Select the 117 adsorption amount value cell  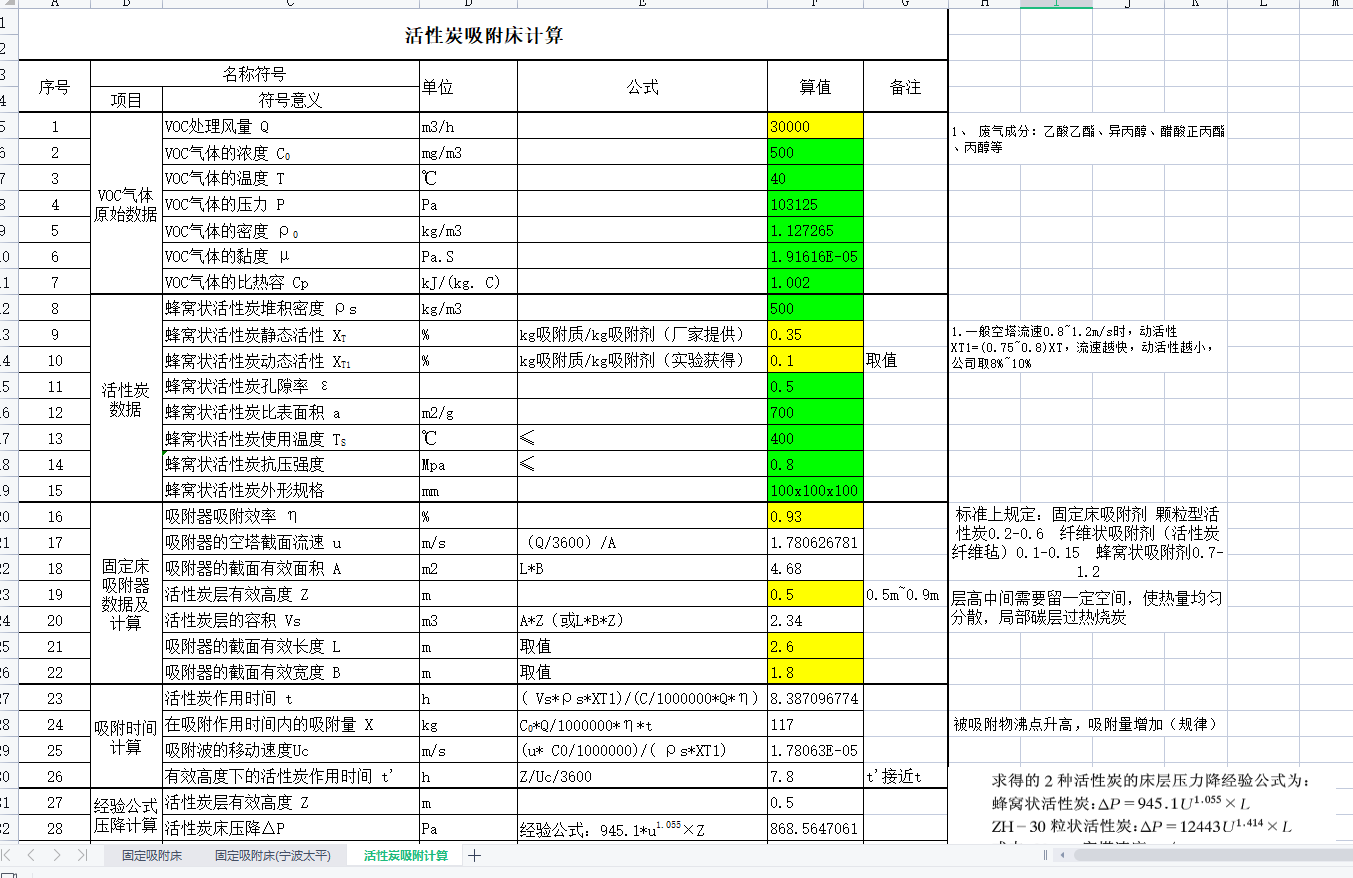coord(815,725)
